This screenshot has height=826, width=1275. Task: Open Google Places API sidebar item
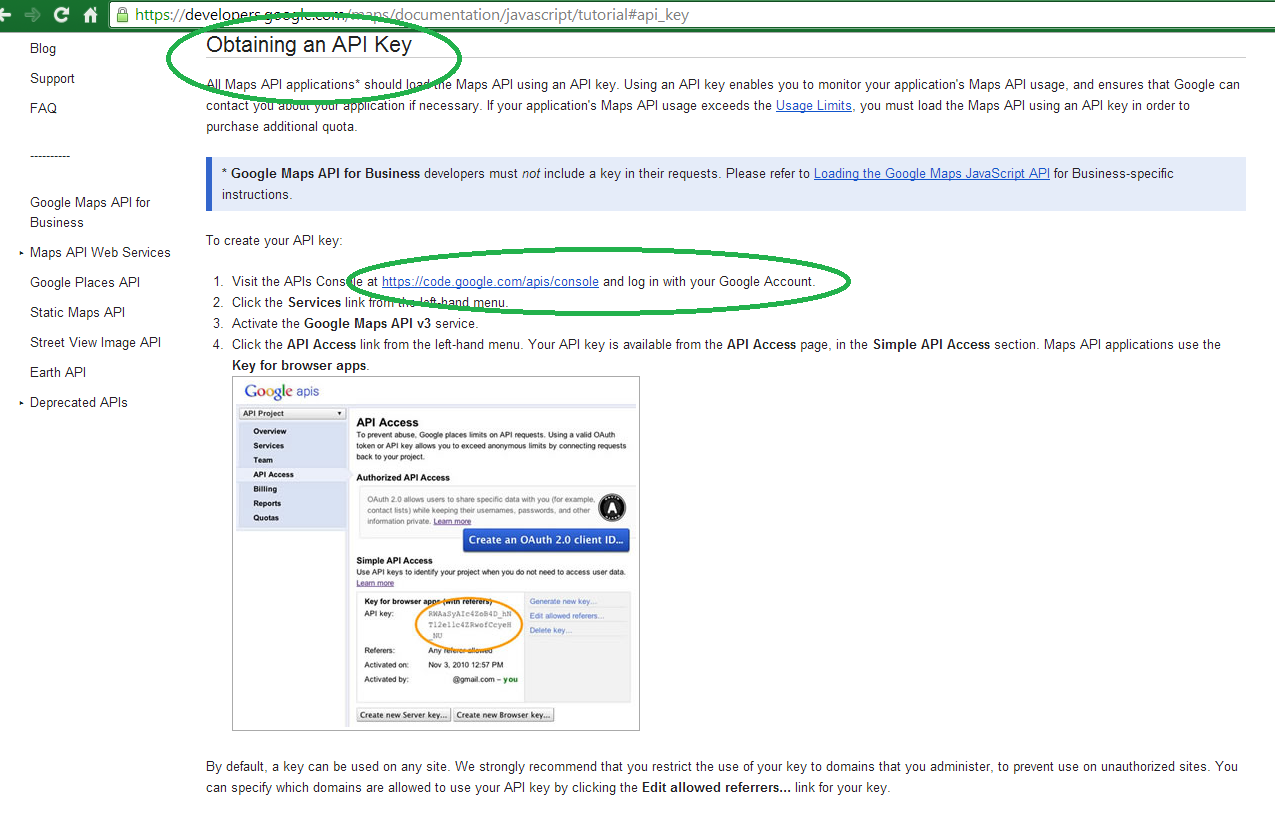tap(85, 282)
